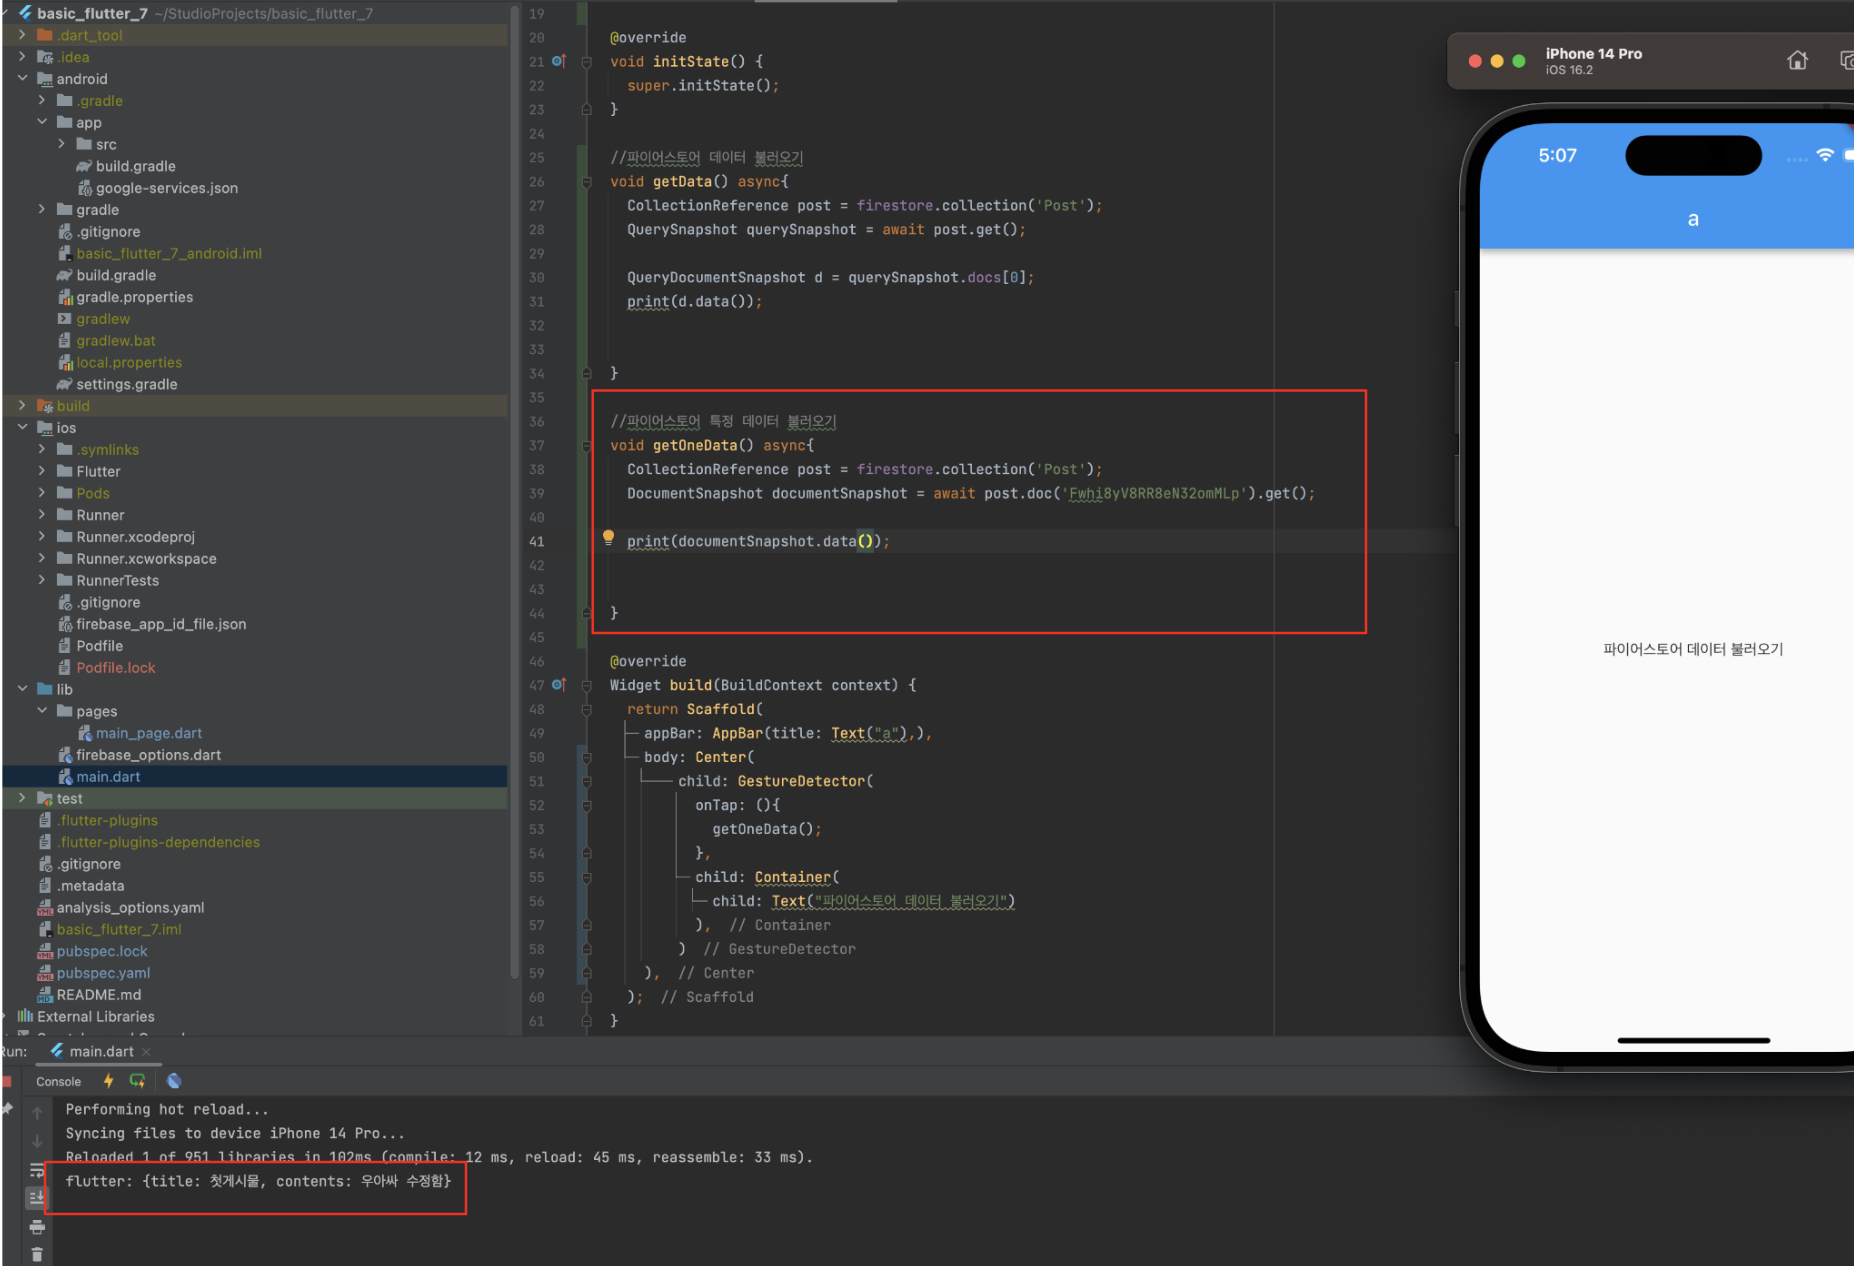The height and width of the screenshot is (1266, 1854).
Task: Expand the Runner.xcworkspace folder
Action: pyautogui.click(x=42, y=559)
